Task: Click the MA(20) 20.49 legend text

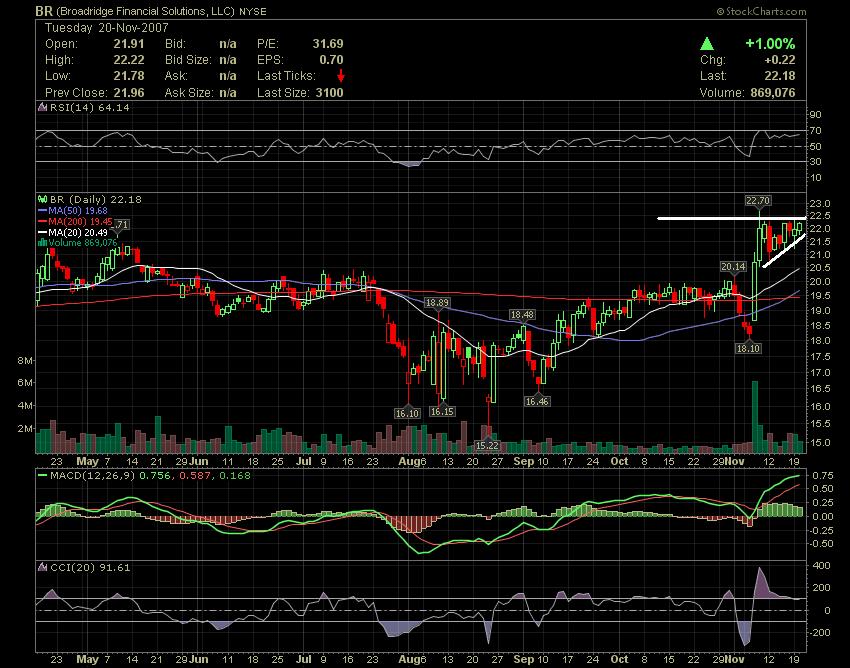Action: [x=78, y=233]
